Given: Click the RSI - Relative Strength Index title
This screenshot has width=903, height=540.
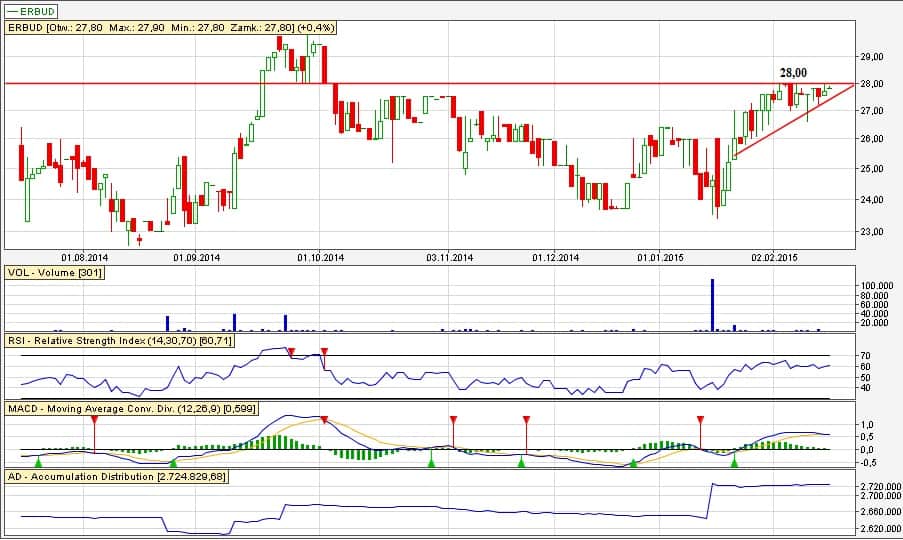Looking at the screenshot, I should [x=119, y=342].
